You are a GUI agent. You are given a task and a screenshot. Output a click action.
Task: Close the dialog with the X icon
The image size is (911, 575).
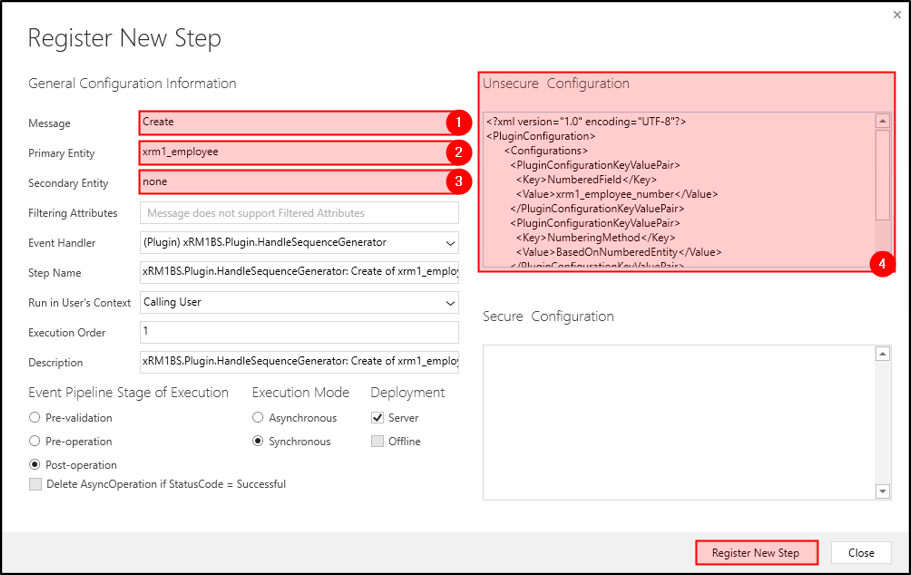click(895, 16)
